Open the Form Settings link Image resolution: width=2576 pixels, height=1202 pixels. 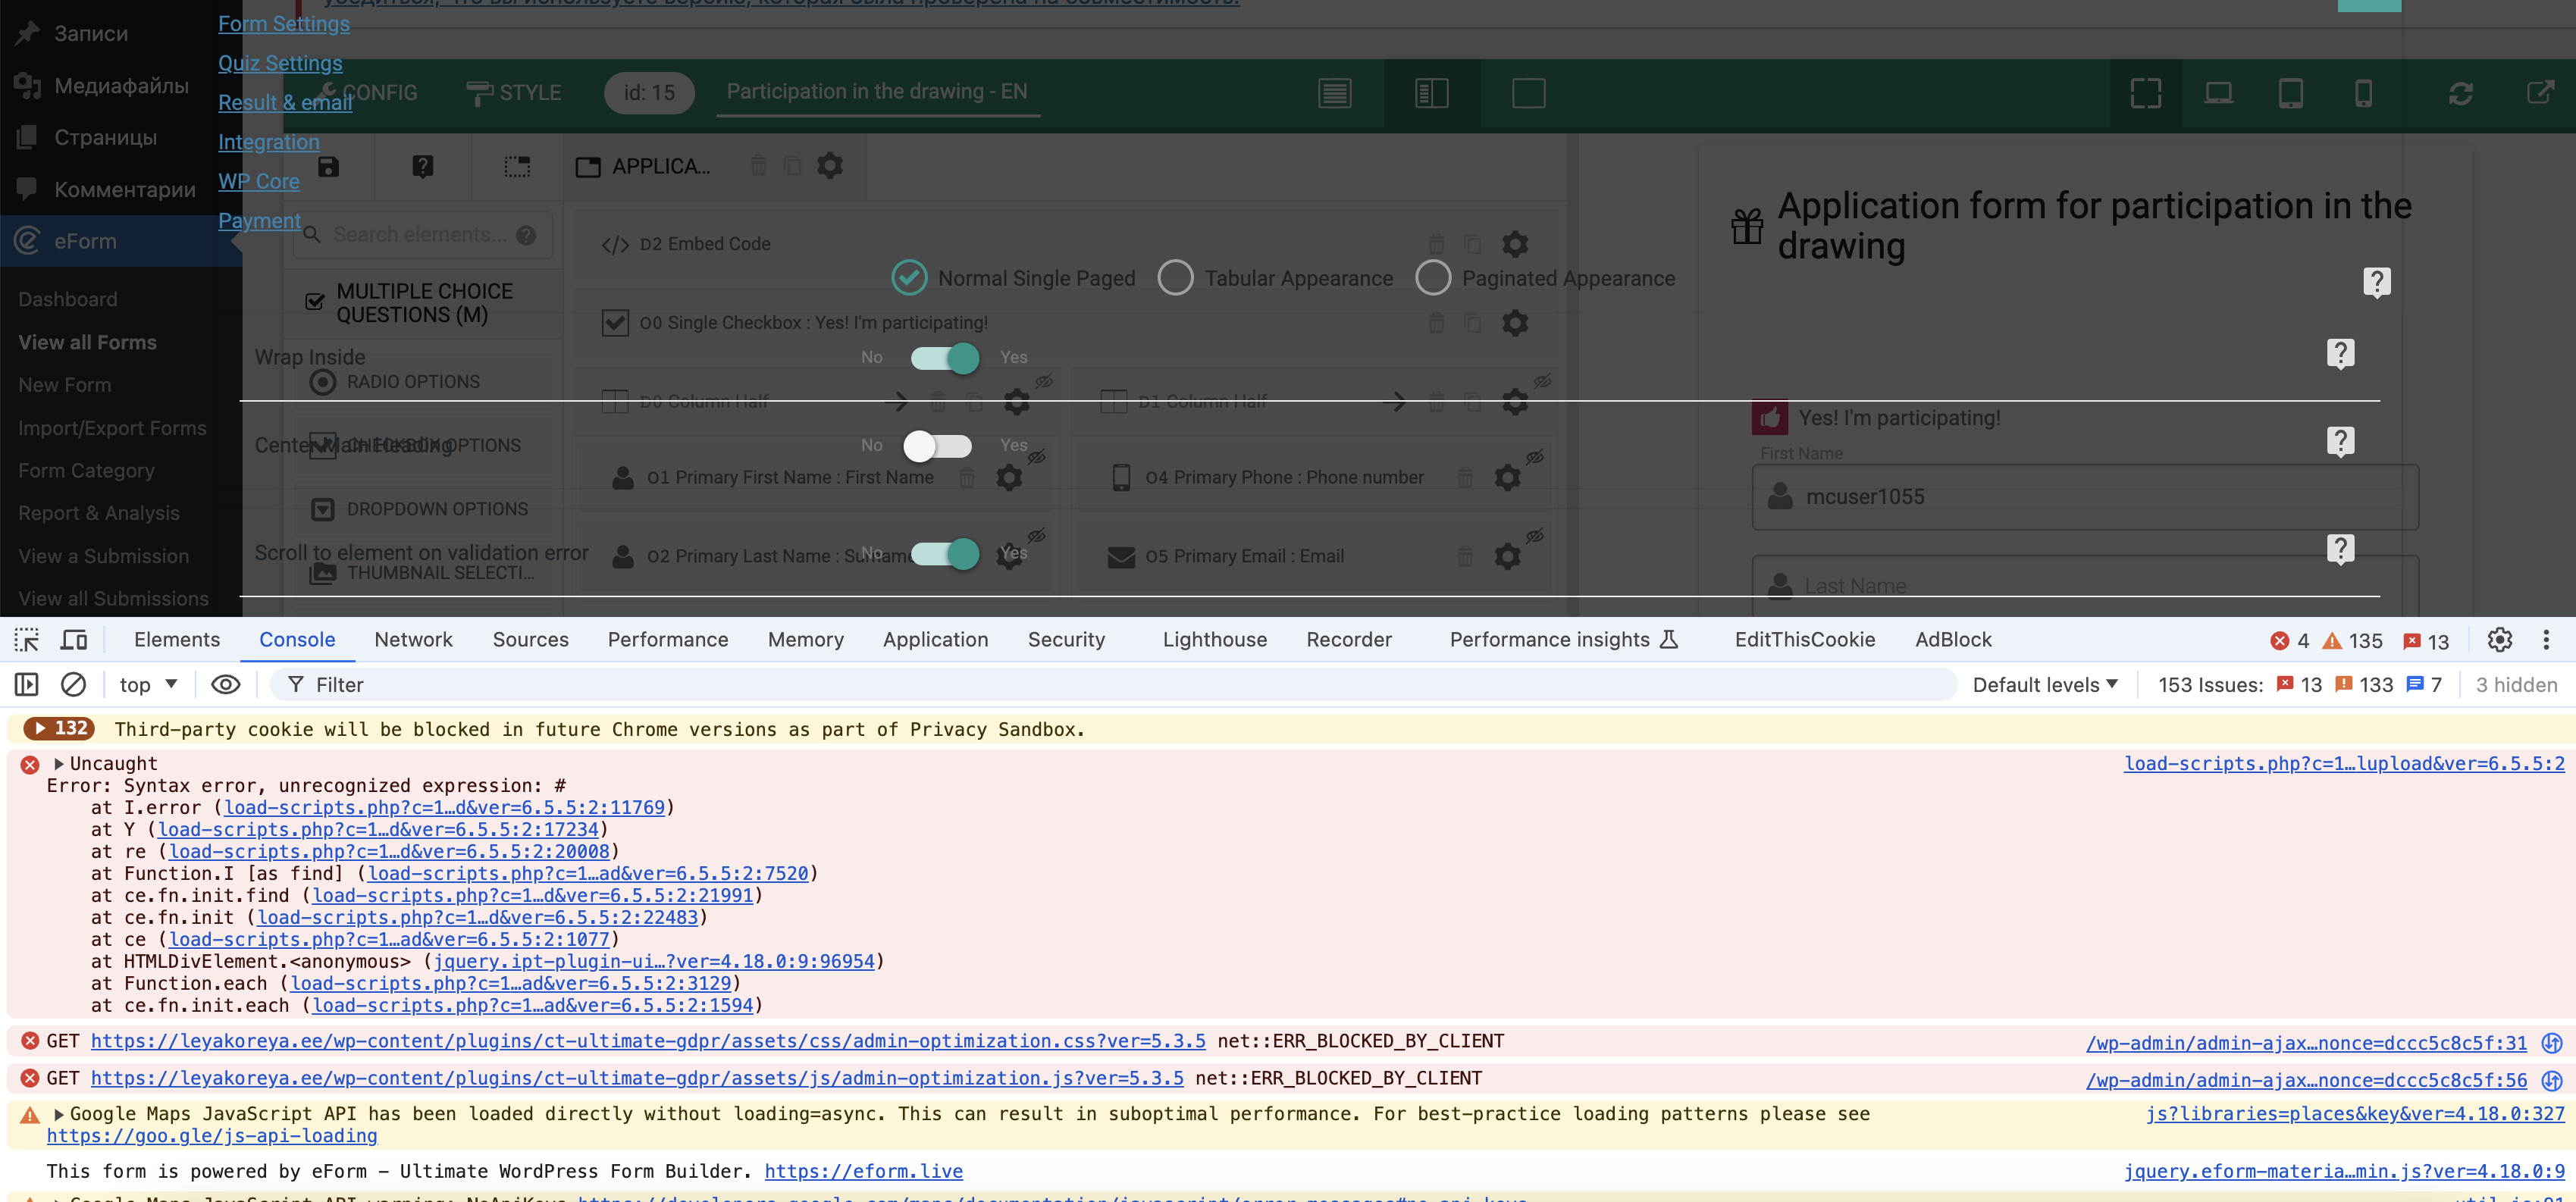click(x=284, y=24)
